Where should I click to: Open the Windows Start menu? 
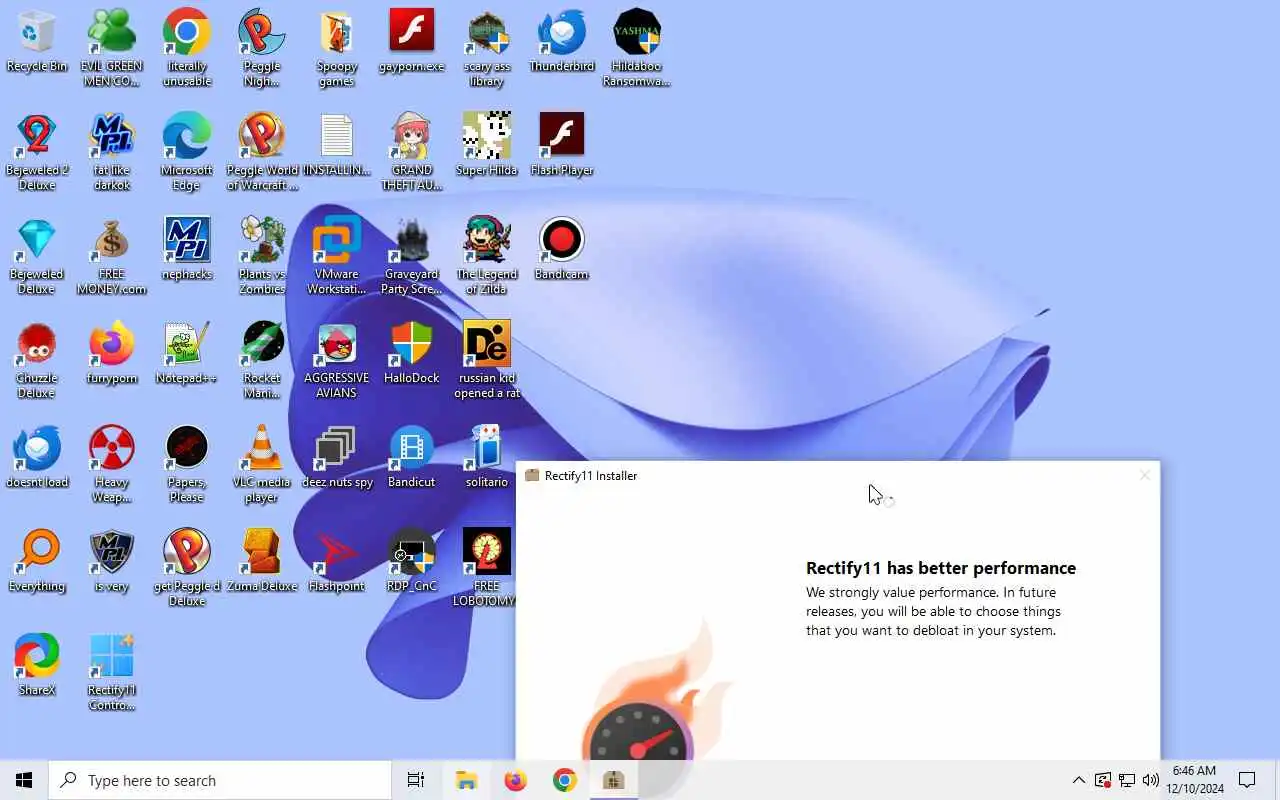tap(24, 780)
